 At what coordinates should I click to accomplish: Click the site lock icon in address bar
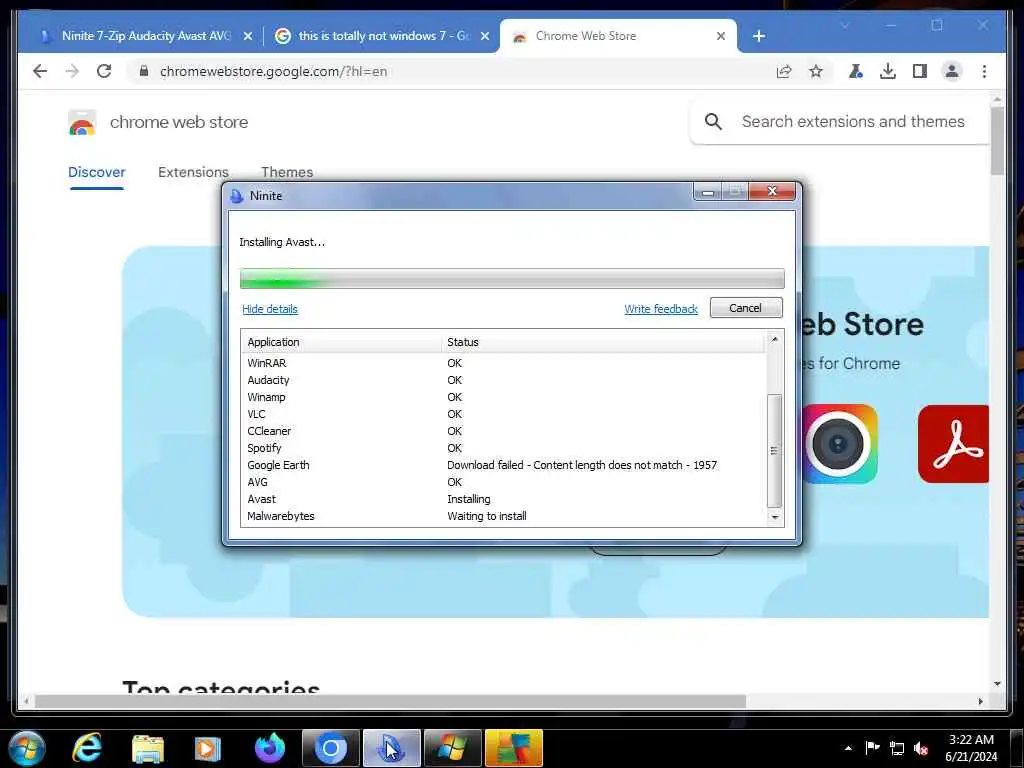tap(144, 71)
